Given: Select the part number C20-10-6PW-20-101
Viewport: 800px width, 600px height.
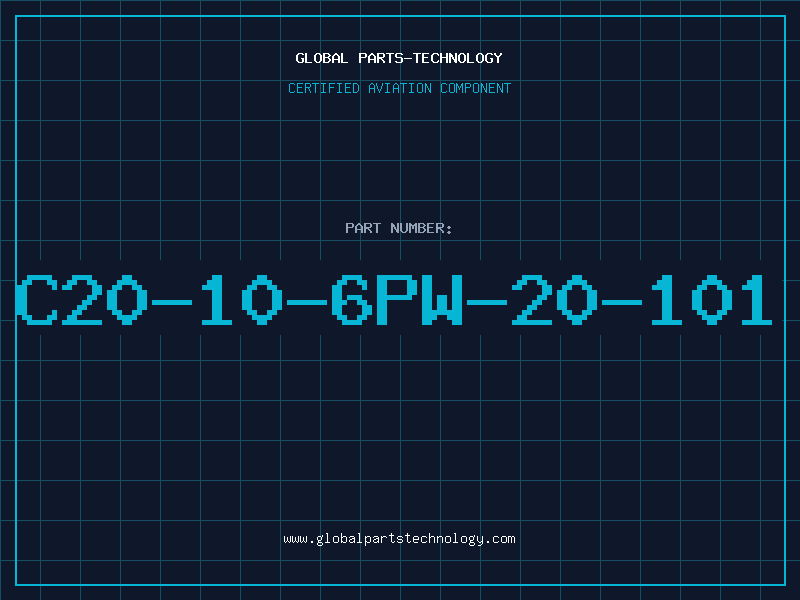Looking at the screenshot, I should point(394,300).
